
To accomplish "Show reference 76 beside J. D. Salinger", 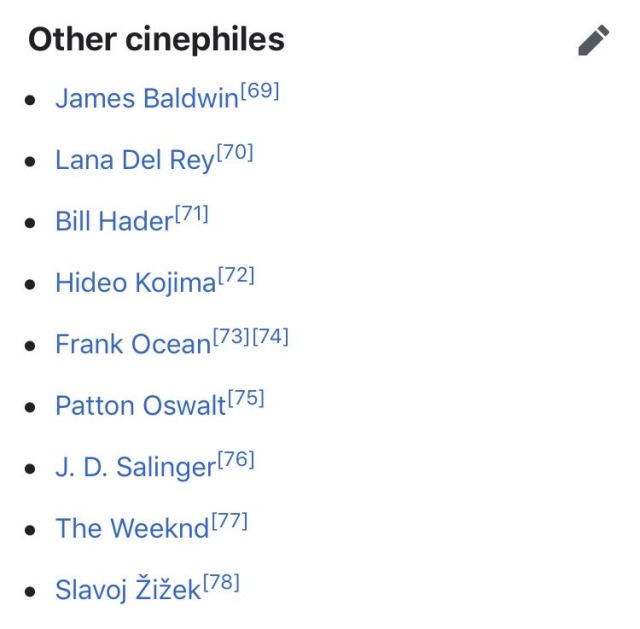I will 236,460.
